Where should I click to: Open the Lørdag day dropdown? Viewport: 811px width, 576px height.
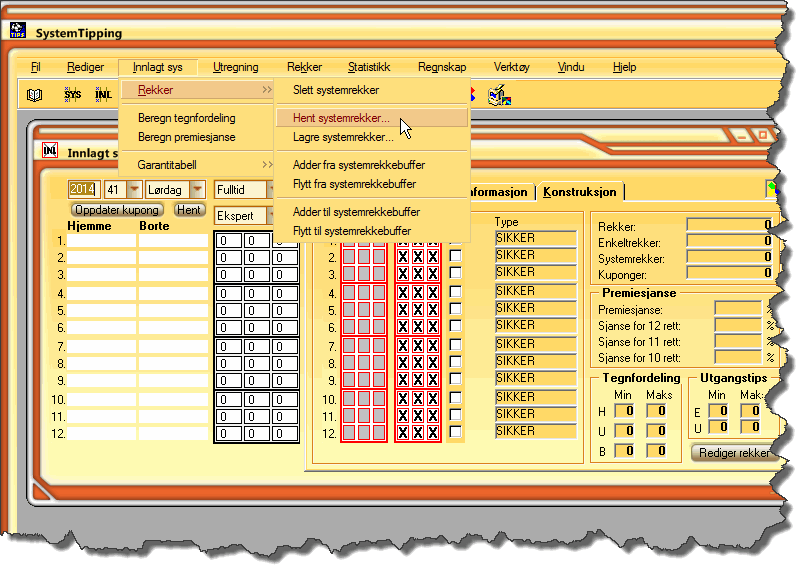(198, 190)
